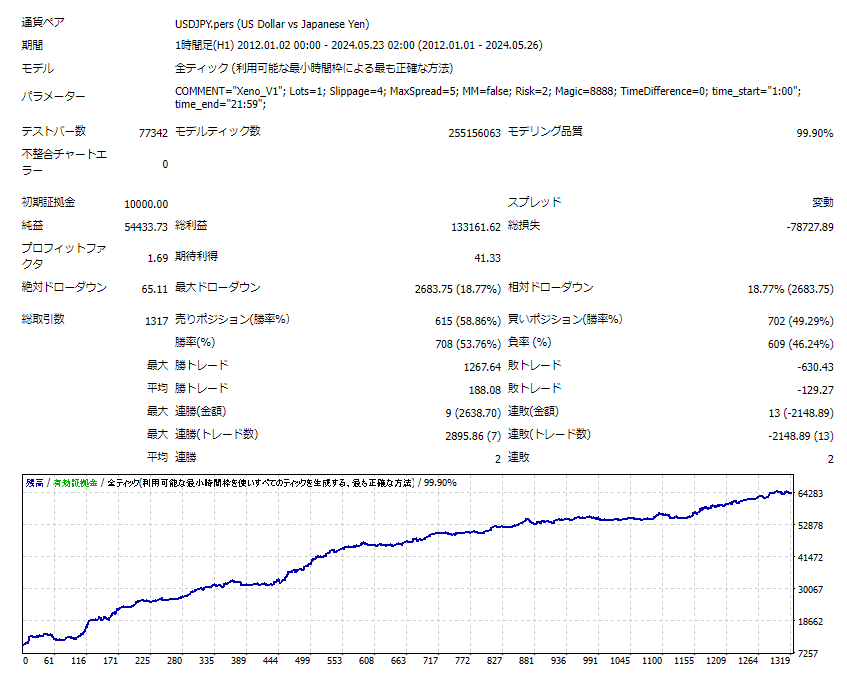This screenshot has width=847, height=681.
Task: Click the x-axis trade number 61
Action: [49, 660]
